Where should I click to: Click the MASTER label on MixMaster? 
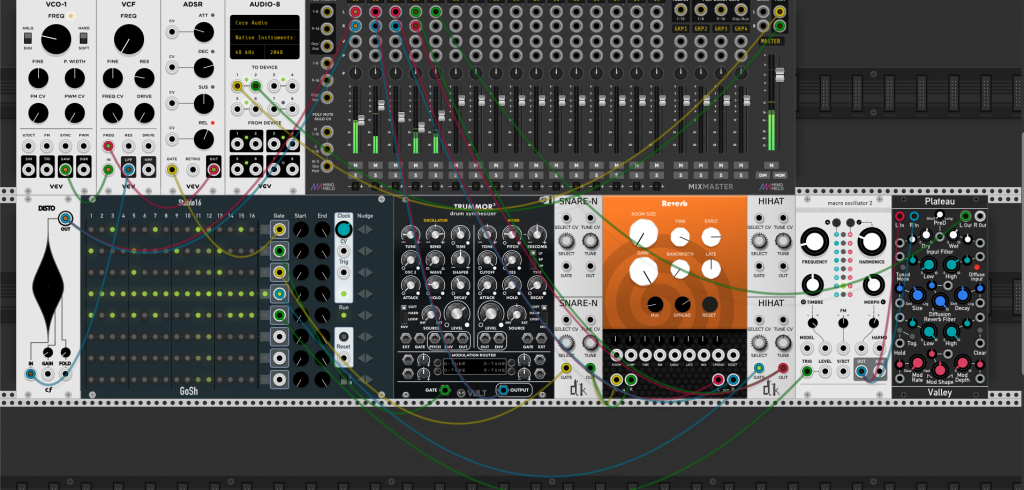(771, 41)
